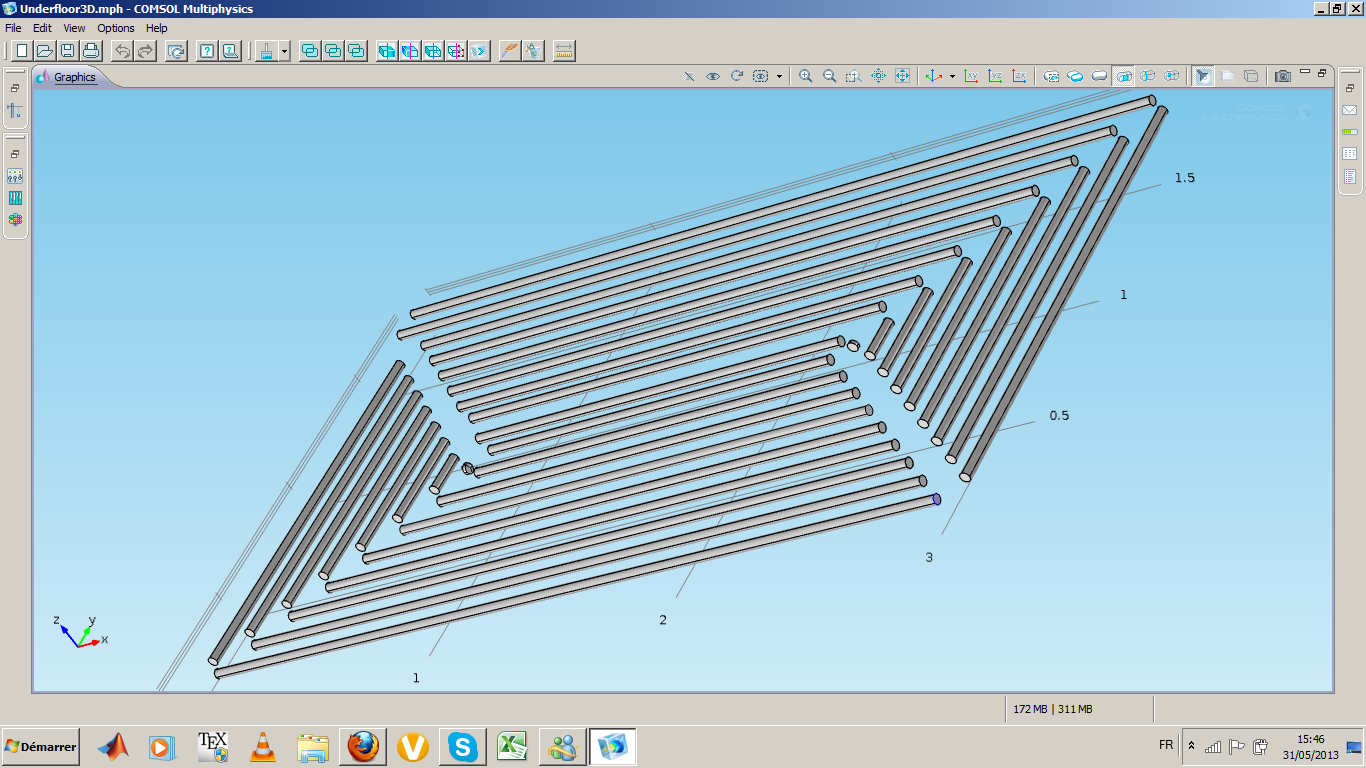Open the Options menu
This screenshot has height=768, width=1366.
pyautogui.click(x=116, y=28)
